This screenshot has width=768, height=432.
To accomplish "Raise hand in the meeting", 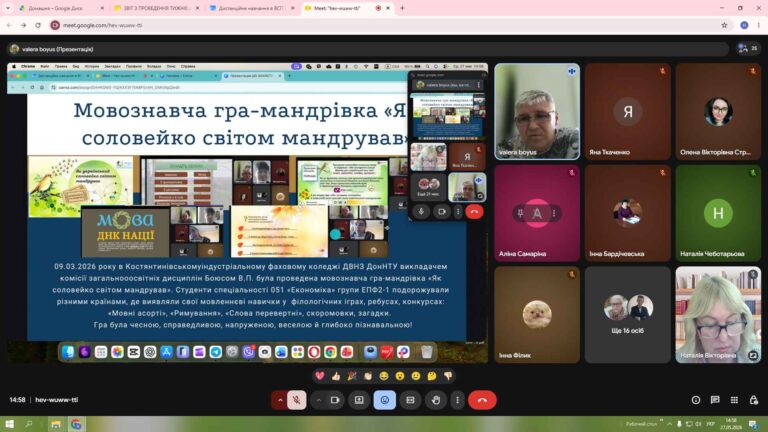I will point(436,400).
